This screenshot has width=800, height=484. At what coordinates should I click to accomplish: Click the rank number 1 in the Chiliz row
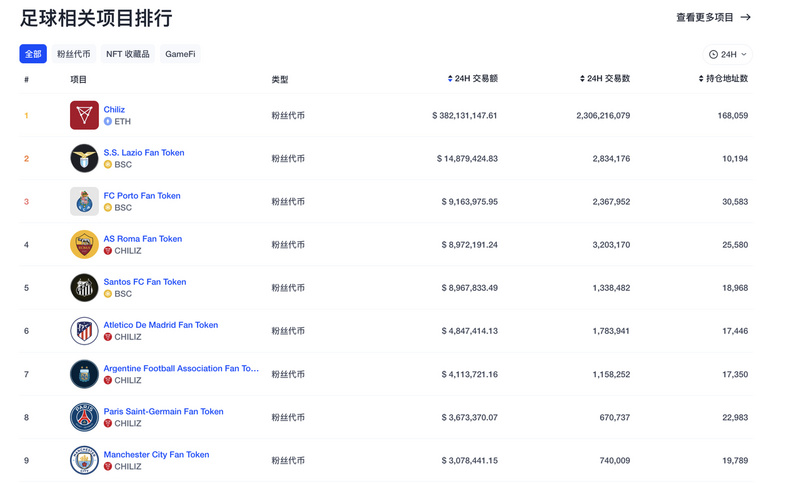[26, 115]
